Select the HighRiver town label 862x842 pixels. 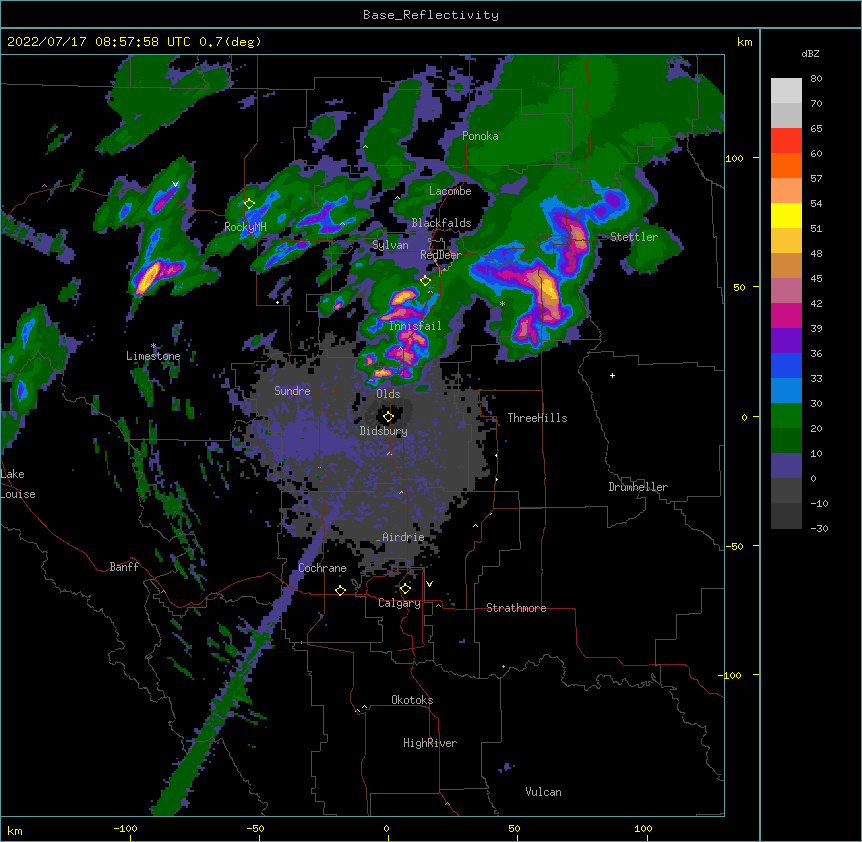pos(430,743)
